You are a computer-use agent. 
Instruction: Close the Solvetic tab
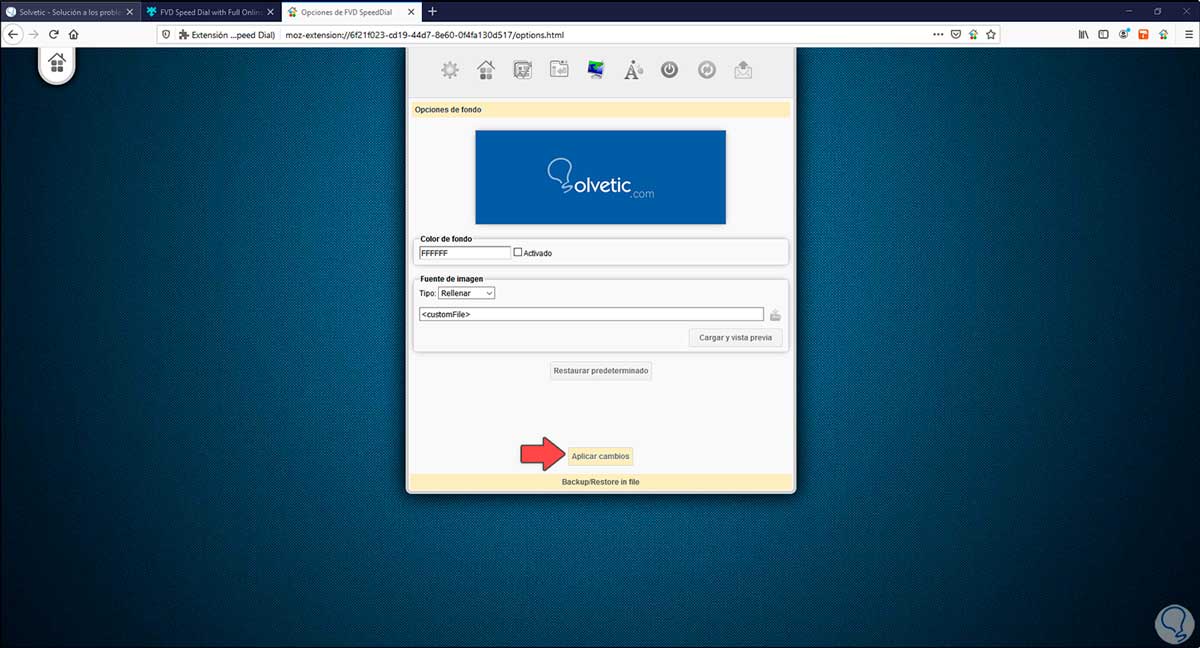(x=129, y=11)
